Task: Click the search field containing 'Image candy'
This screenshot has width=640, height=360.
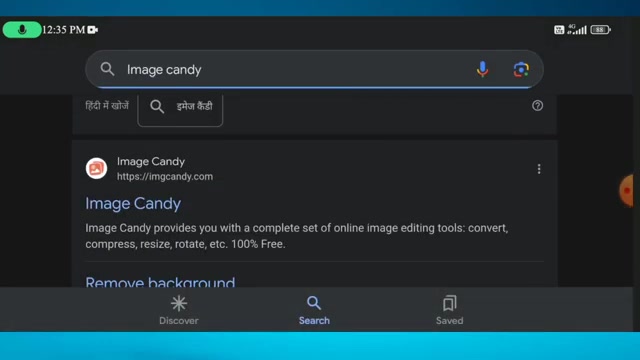Action: click(314, 69)
